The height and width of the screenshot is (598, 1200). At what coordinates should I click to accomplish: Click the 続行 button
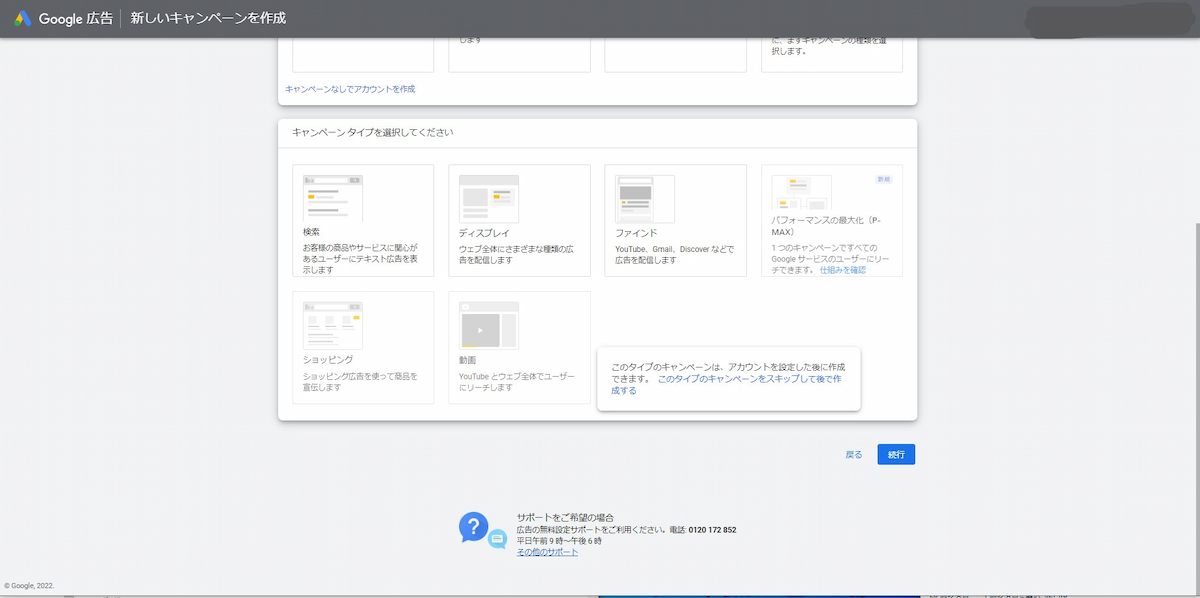[x=896, y=454]
